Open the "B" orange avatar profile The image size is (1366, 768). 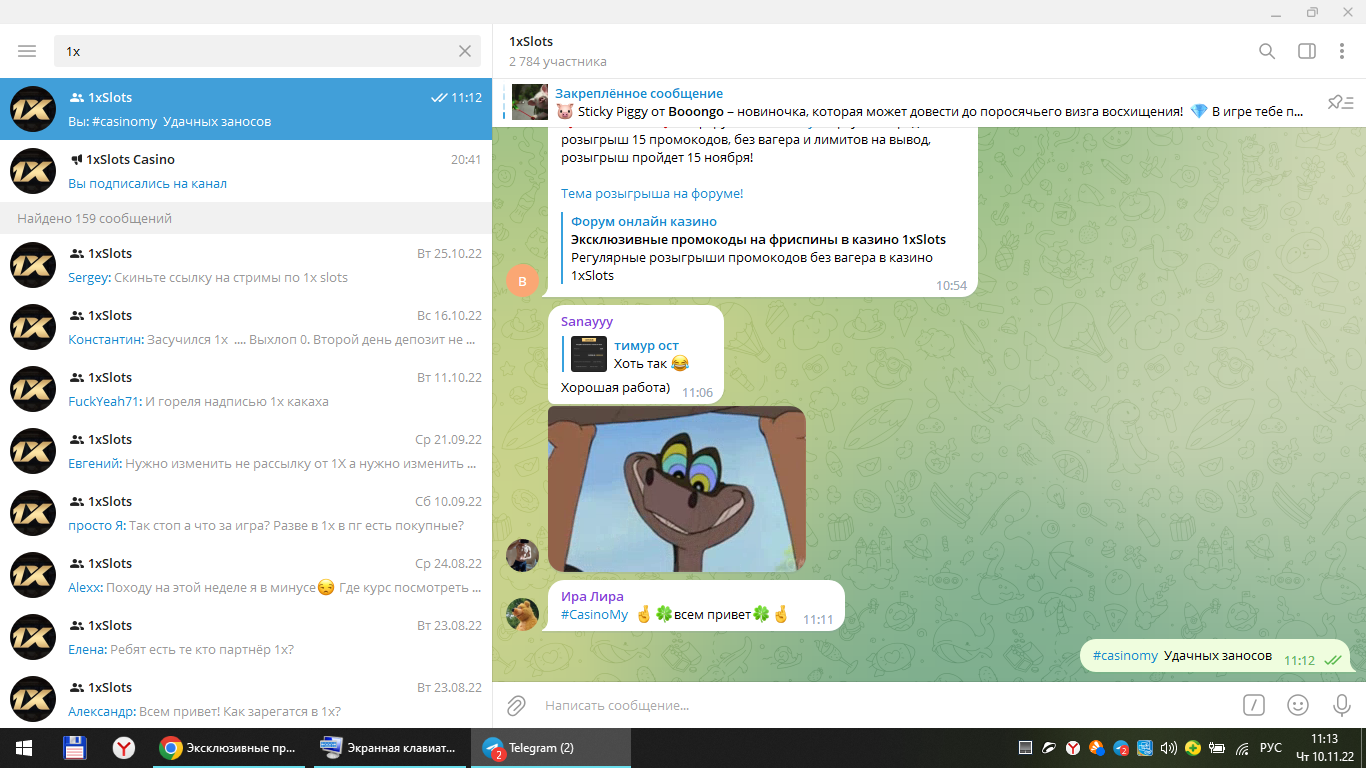coord(522,281)
